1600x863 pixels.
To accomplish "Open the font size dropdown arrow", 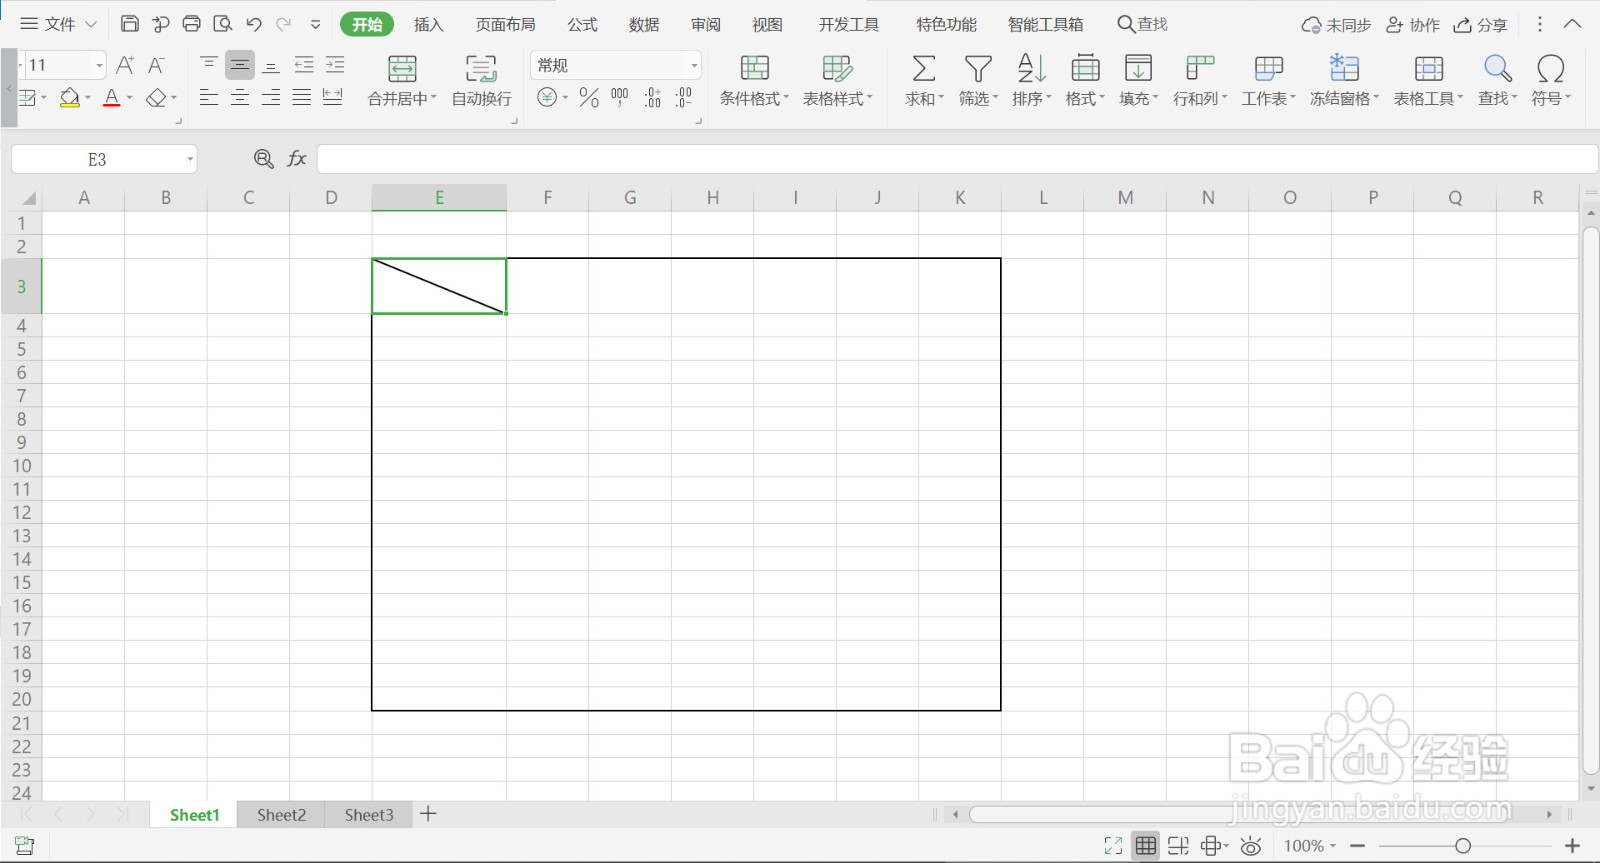I will [99, 65].
